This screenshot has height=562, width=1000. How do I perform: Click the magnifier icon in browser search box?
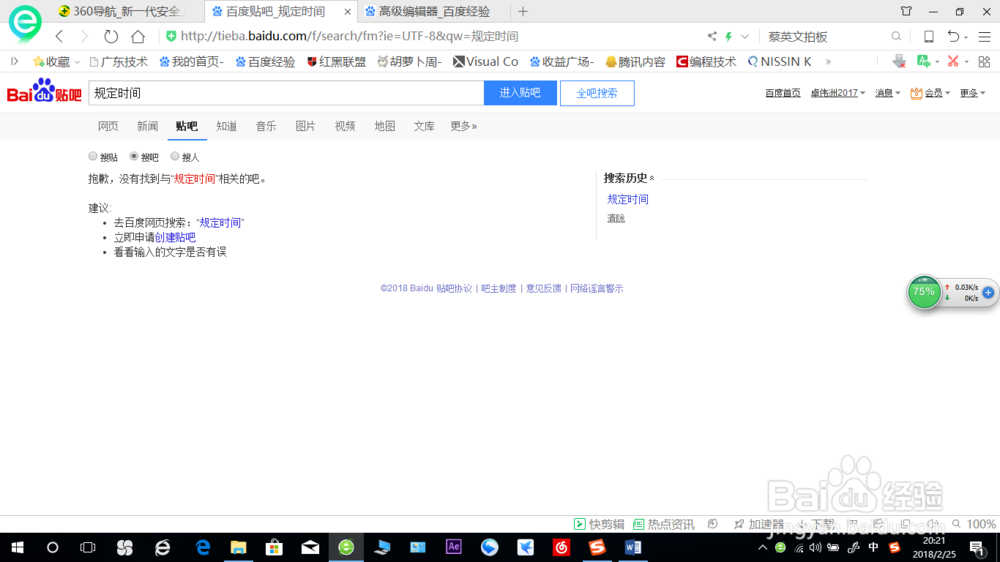(896, 36)
